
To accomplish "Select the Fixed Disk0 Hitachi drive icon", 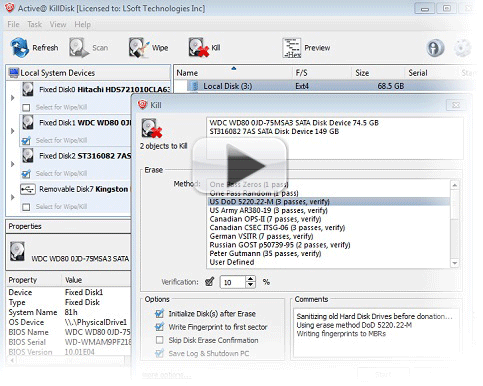I will point(28,90).
